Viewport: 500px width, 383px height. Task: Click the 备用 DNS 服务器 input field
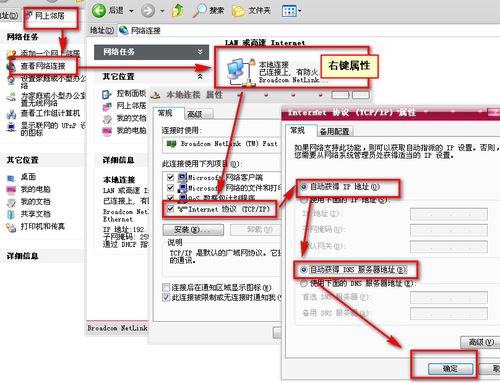pyautogui.click(x=449, y=314)
